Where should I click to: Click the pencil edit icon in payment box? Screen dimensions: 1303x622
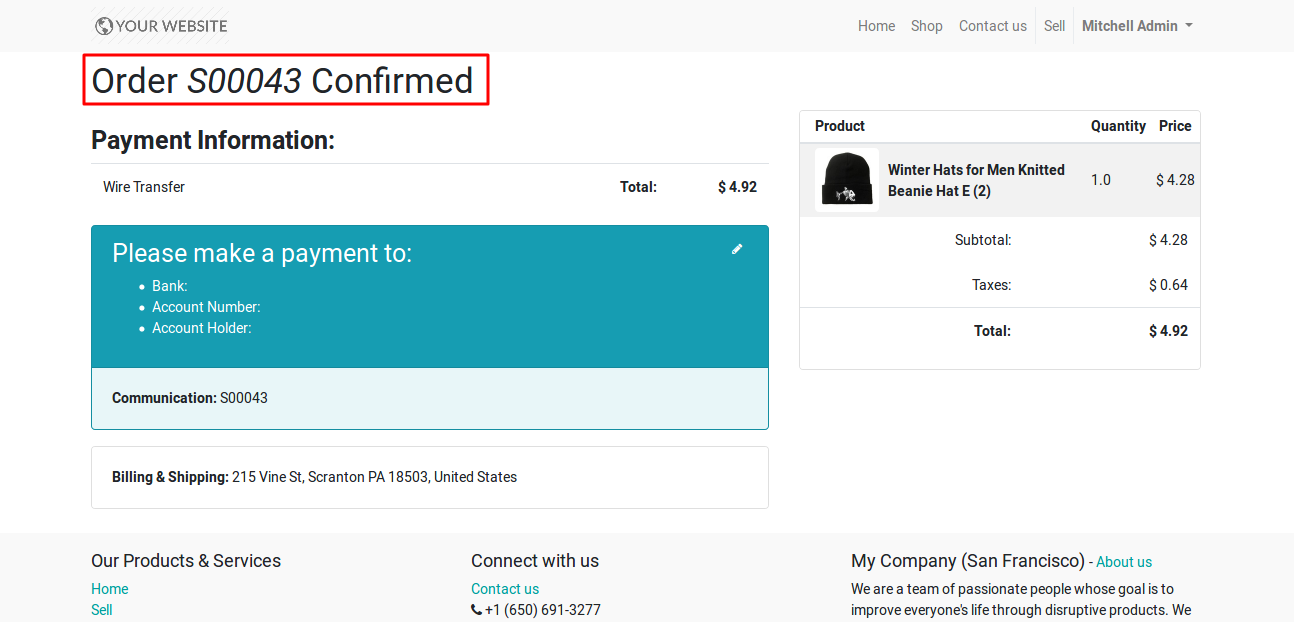[737, 249]
